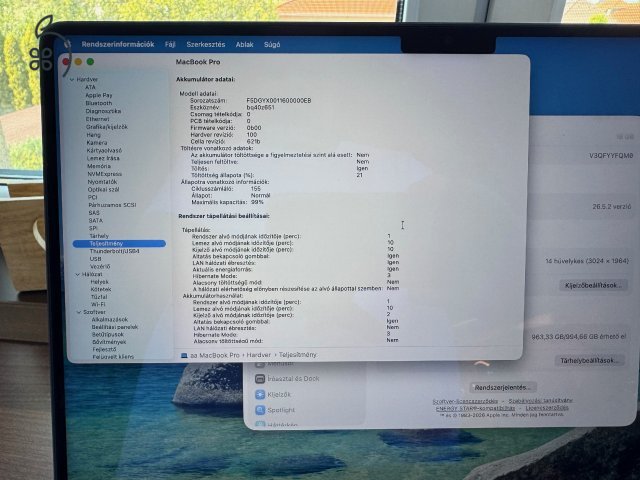Select NVMExpress in the sidebar
The height and width of the screenshot is (480, 640).
tap(104, 174)
